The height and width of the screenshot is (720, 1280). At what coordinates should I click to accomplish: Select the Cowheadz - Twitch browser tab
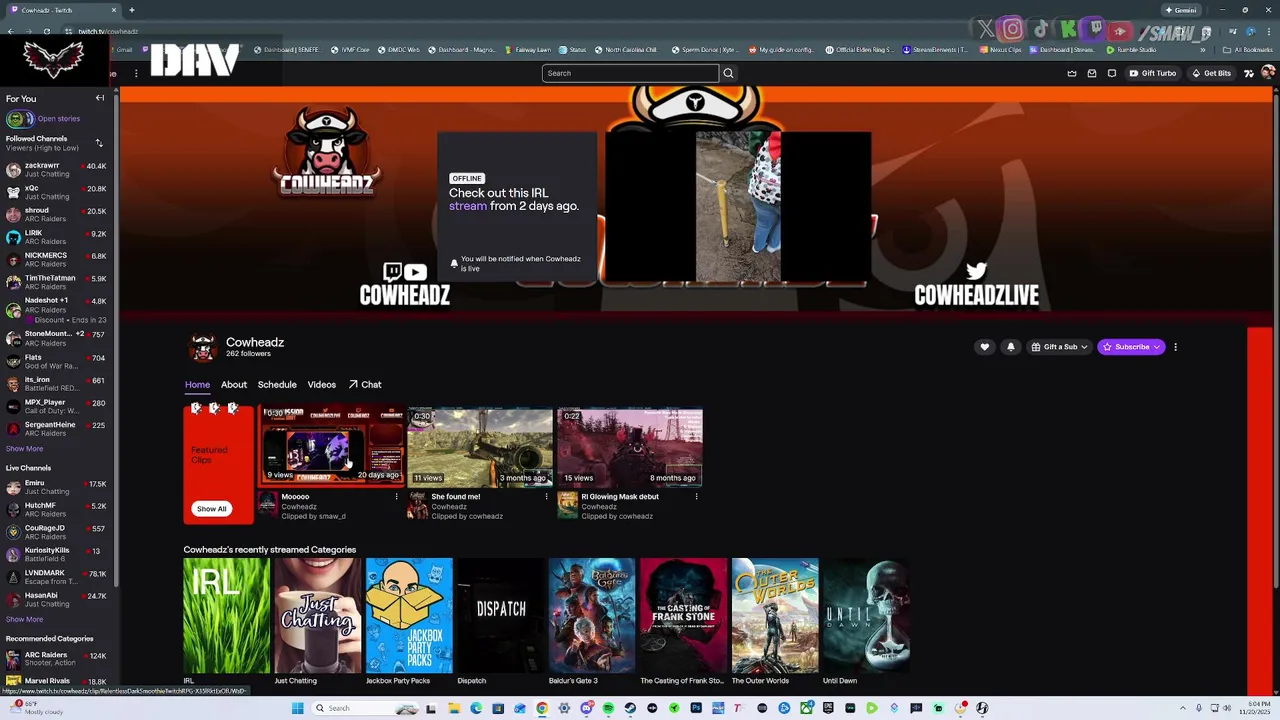pyautogui.click(x=62, y=10)
